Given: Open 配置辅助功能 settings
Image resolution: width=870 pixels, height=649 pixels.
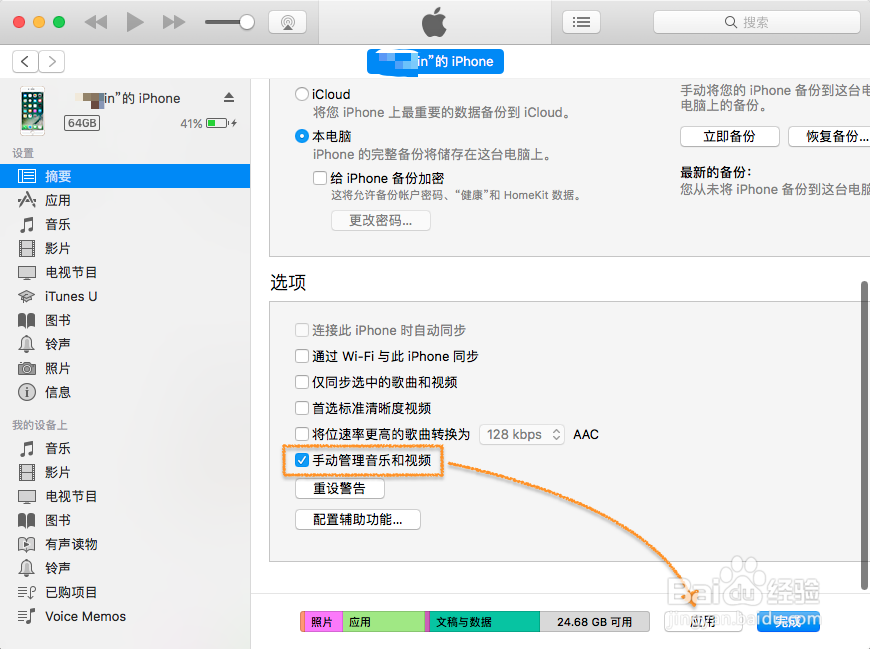Looking at the screenshot, I should pyautogui.click(x=357, y=519).
